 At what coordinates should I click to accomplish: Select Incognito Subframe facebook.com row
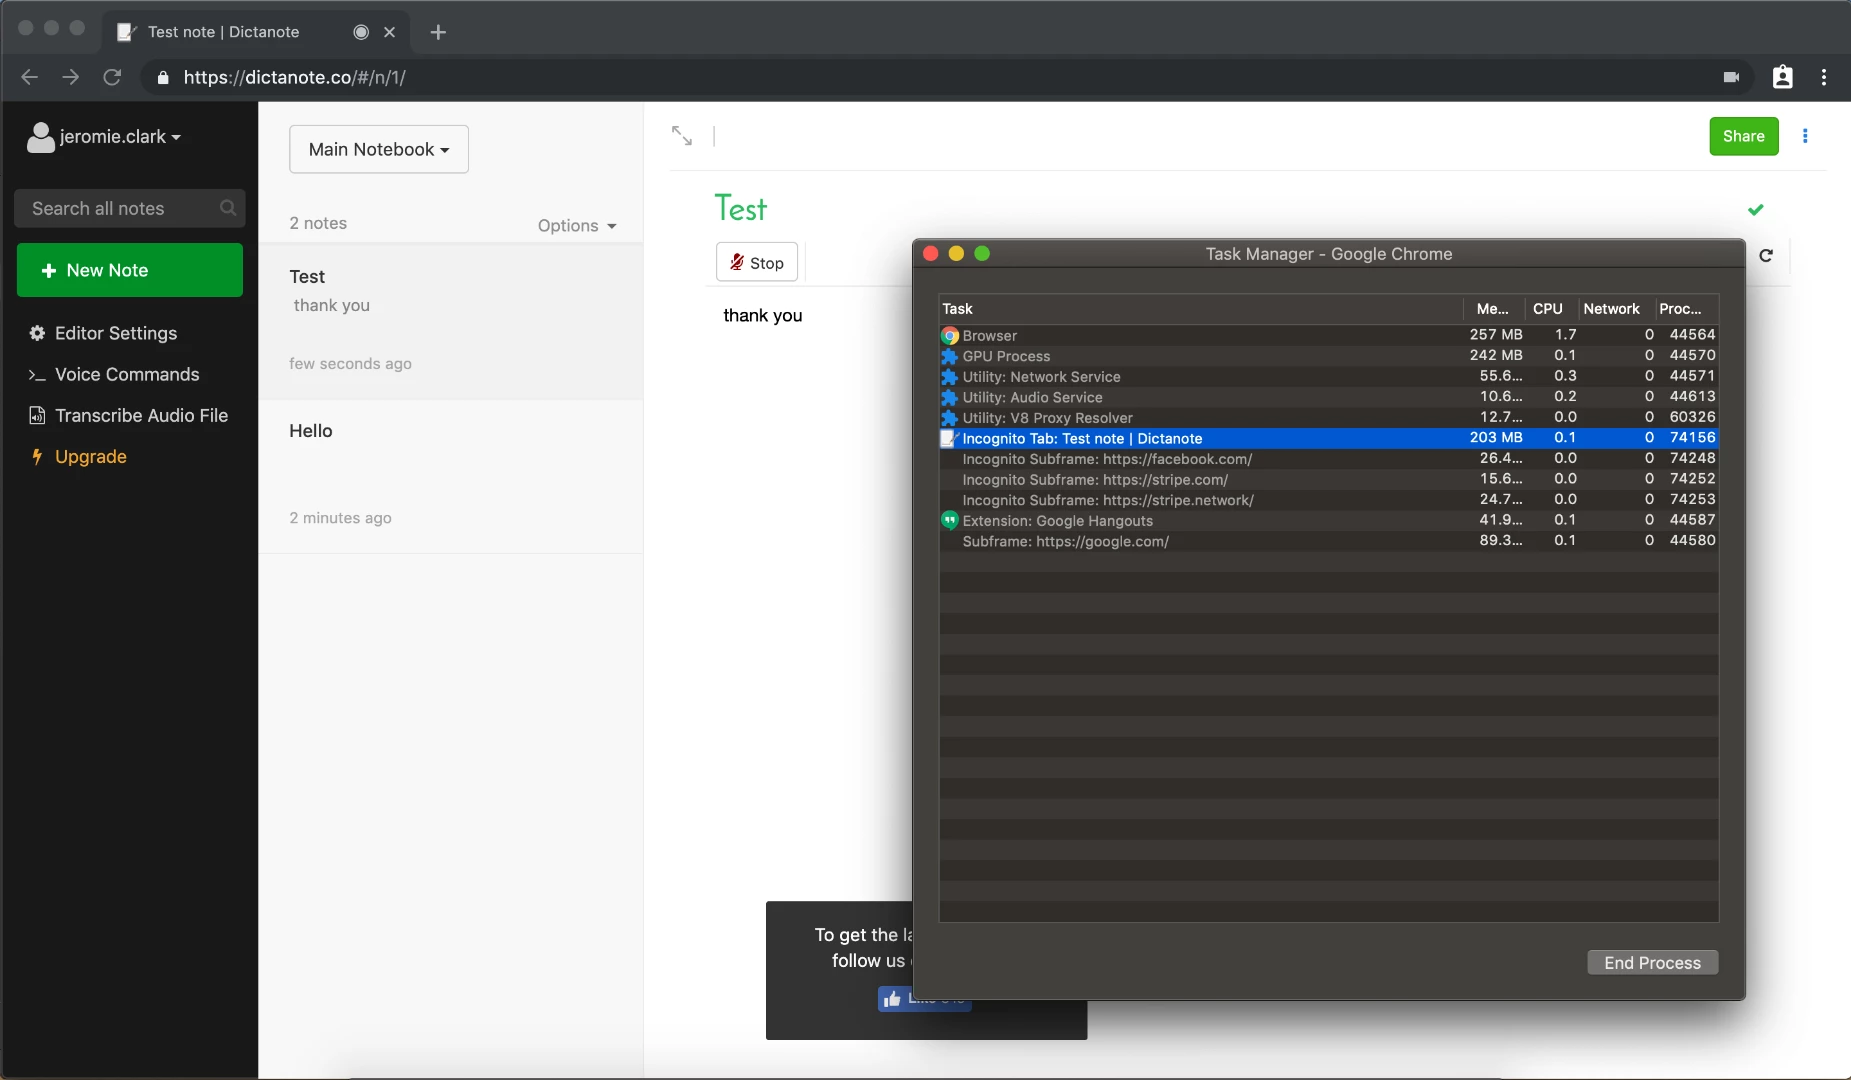[x=1328, y=458]
